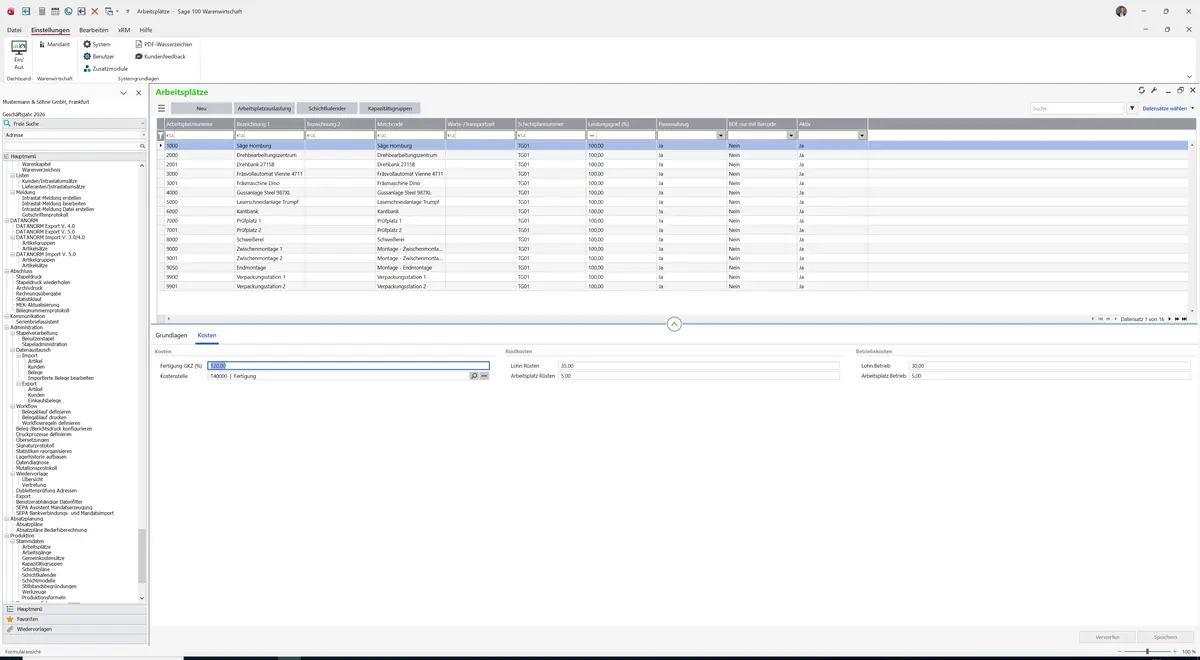The height and width of the screenshot is (660, 1200).
Task: Open Benutzer settings in ribbon
Action: [99, 56]
